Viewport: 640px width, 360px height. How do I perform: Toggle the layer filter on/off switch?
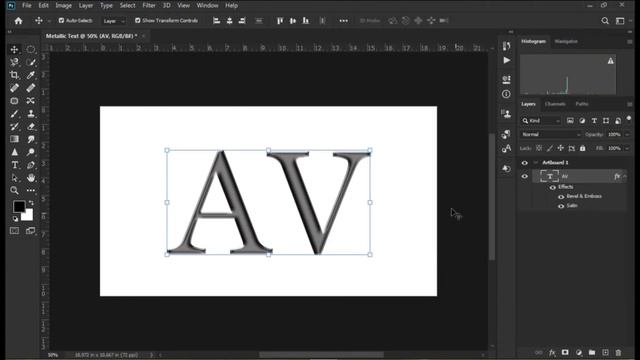coord(629,119)
